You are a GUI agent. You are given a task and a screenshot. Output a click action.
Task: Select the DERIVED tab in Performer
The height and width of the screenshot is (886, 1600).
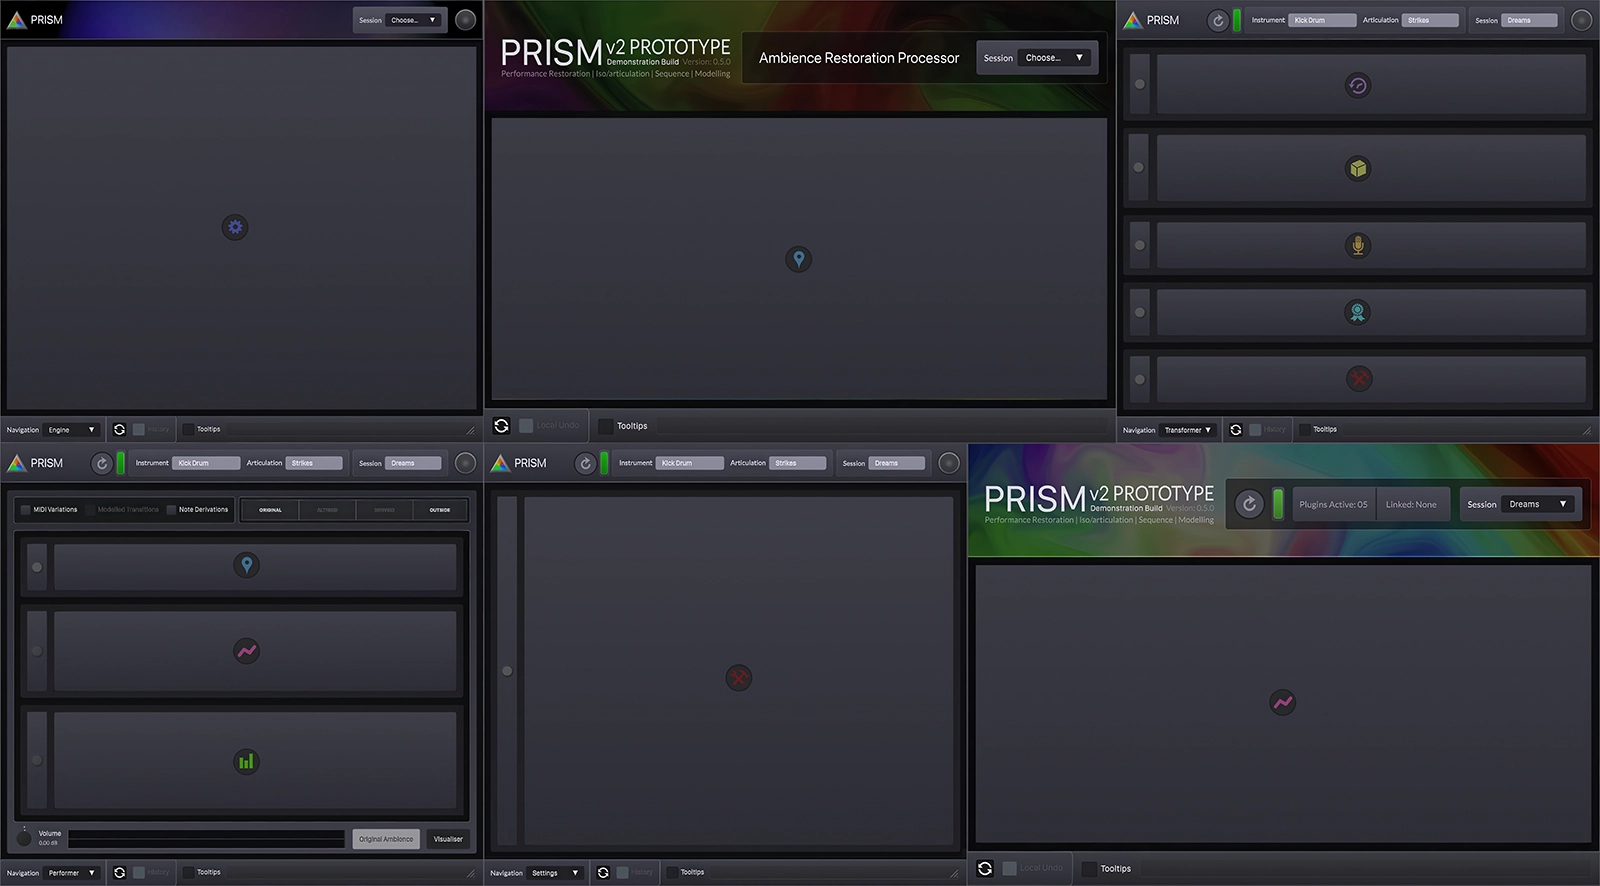[384, 510]
